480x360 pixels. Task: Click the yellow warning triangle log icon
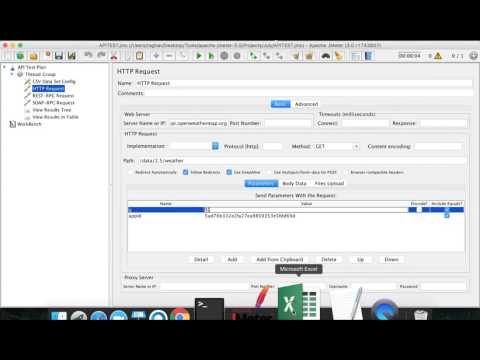[438, 56]
